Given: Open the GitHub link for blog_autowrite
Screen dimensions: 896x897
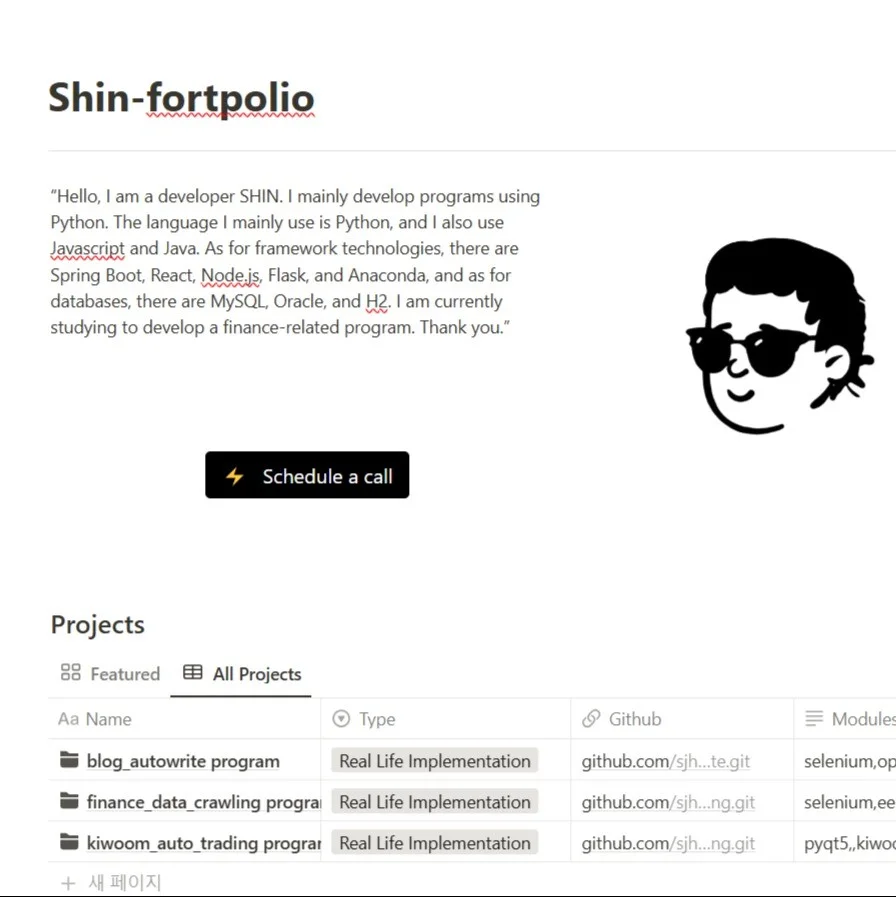Looking at the screenshot, I should [666, 761].
